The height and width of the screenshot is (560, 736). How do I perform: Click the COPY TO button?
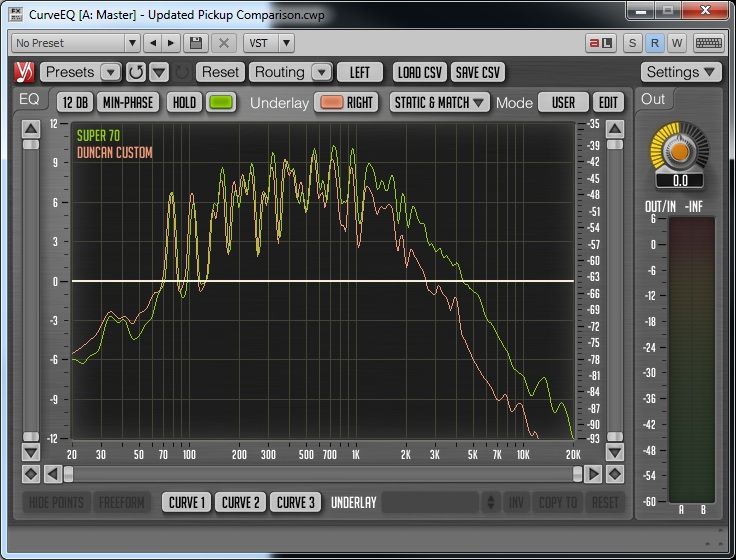(558, 503)
